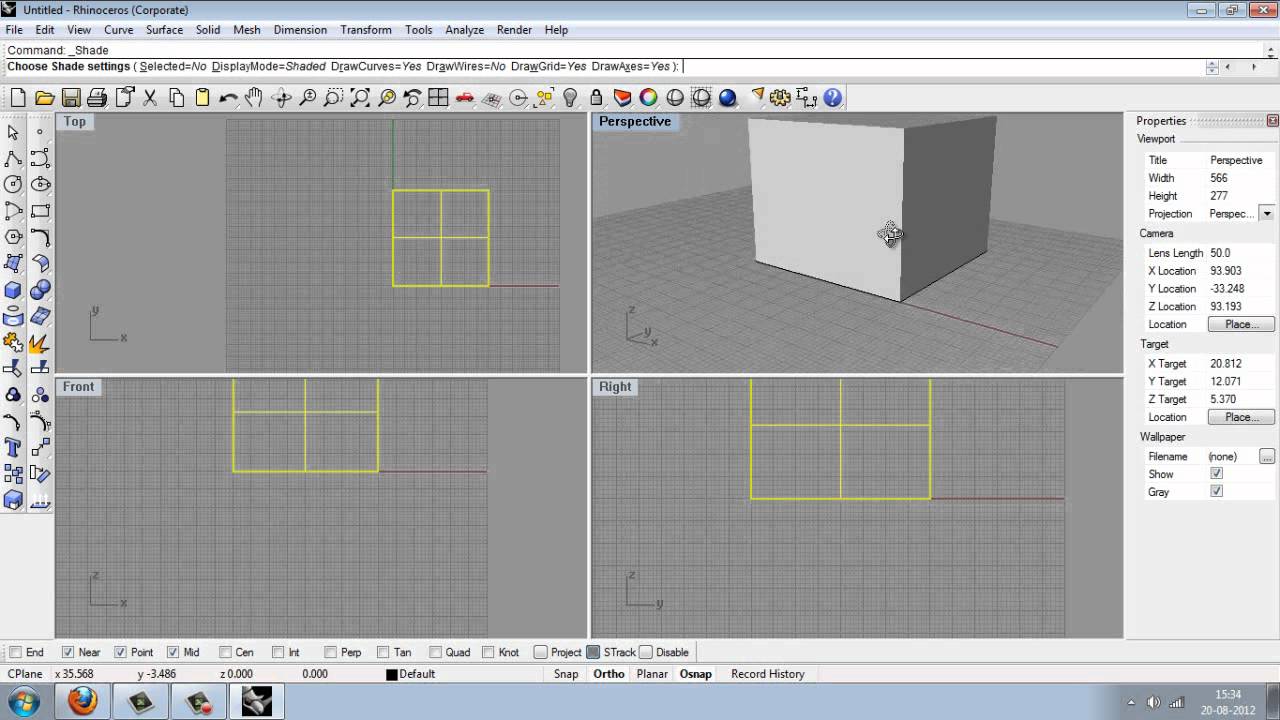Click the Print icon

97,98
